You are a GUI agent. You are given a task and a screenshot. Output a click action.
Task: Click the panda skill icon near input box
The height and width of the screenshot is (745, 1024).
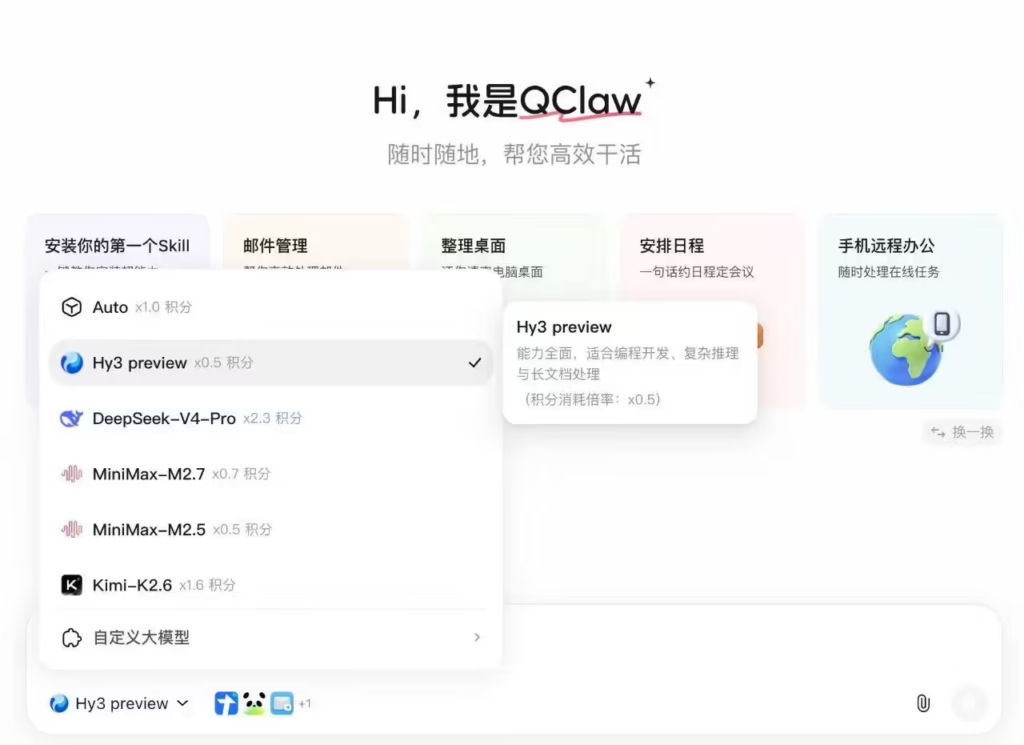[x=253, y=703]
